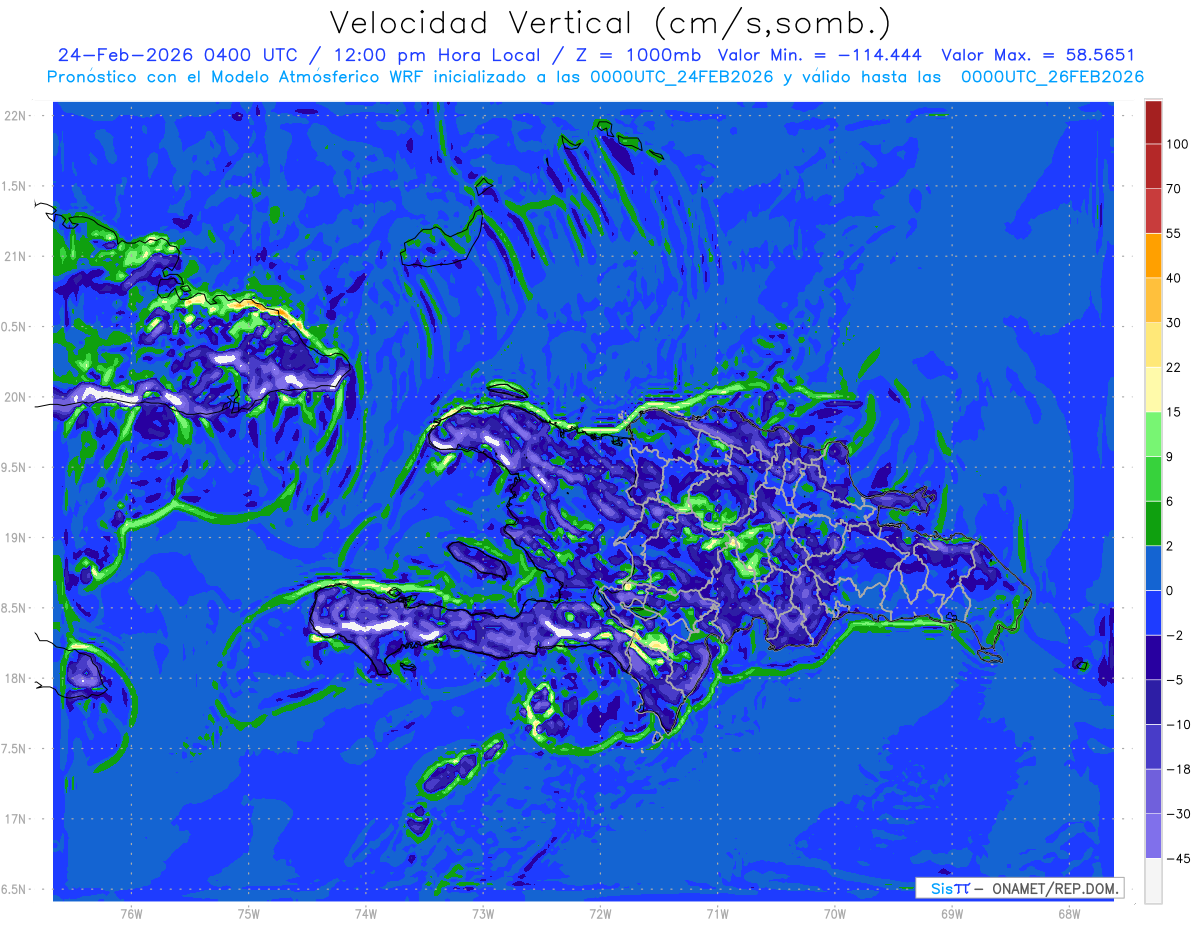The width and height of the screenshot is (1200, 927).
Task: Click the '69W' longitude axis label
Action: [951, 913]
